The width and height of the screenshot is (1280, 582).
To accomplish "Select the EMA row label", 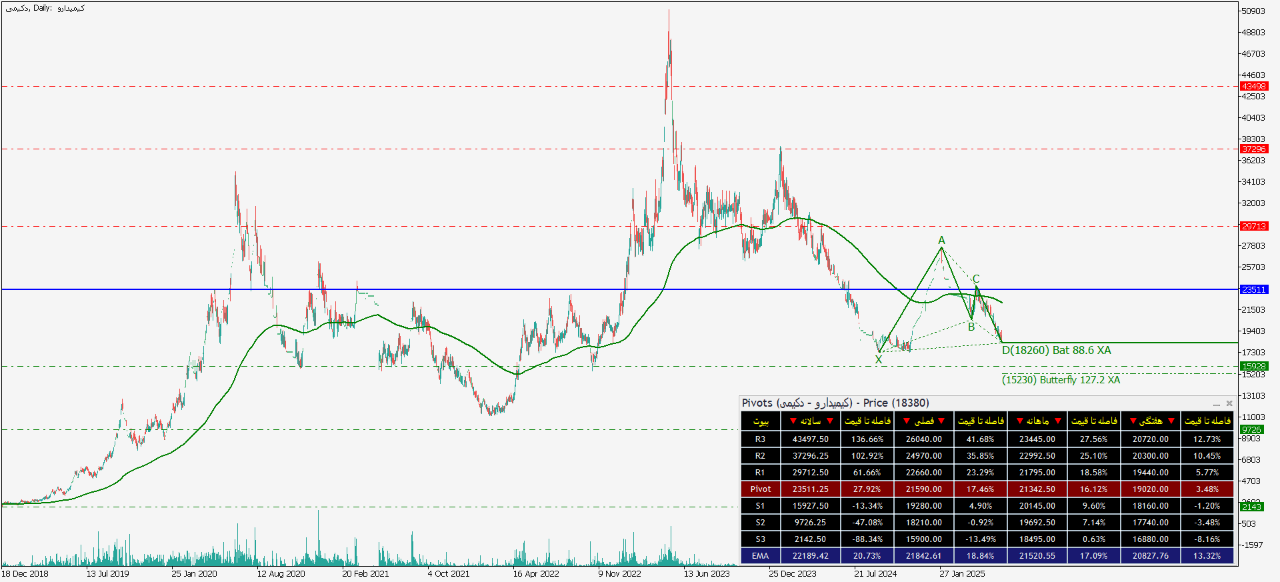I will pos(762,555).
